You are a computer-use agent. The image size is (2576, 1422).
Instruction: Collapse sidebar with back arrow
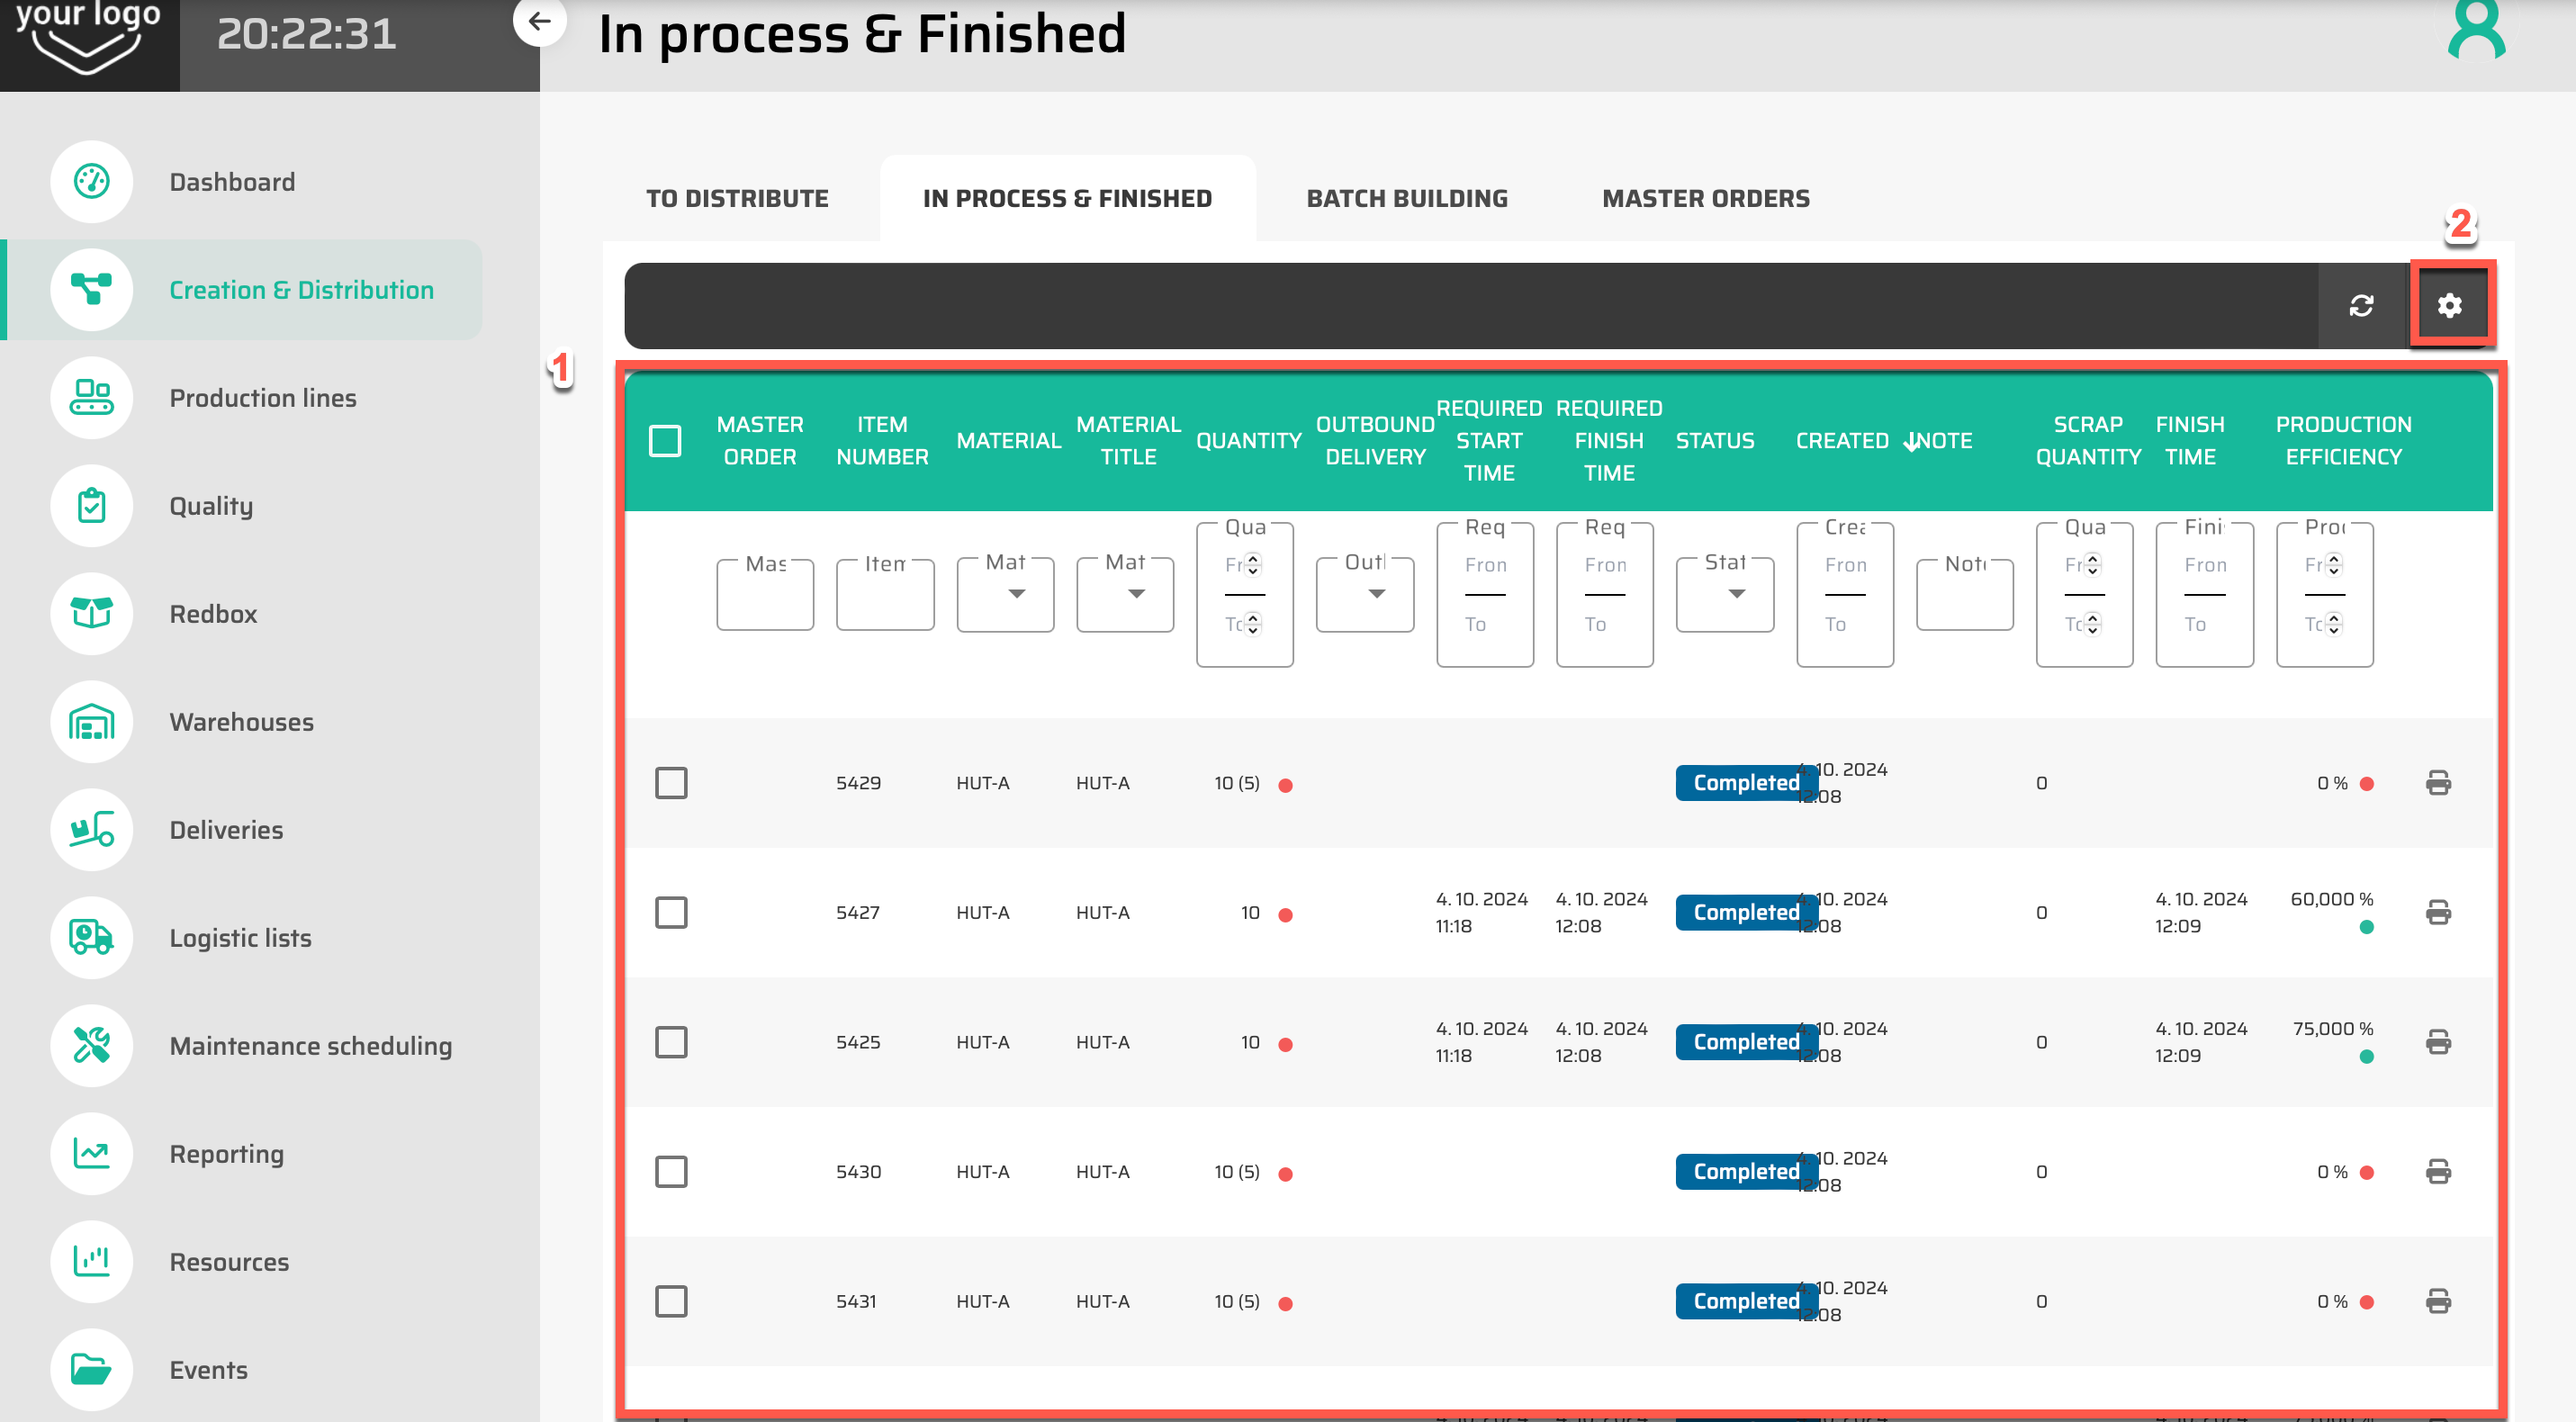tap(539, 21)
